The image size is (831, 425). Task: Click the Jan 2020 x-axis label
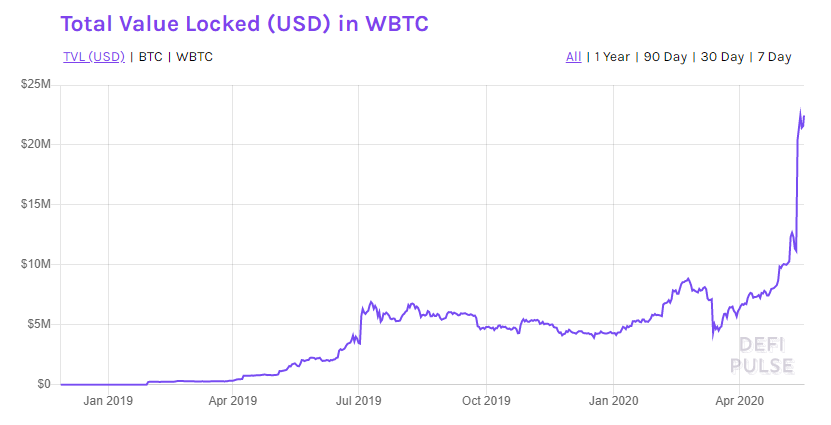612,401
